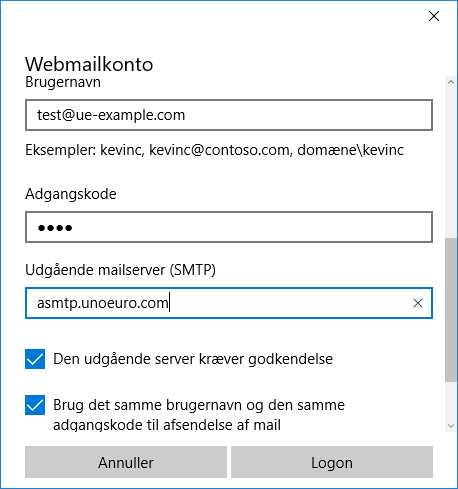Close the Webmailkonto dialog window
This screenshot has width=458, height=489.
point(434,16)
